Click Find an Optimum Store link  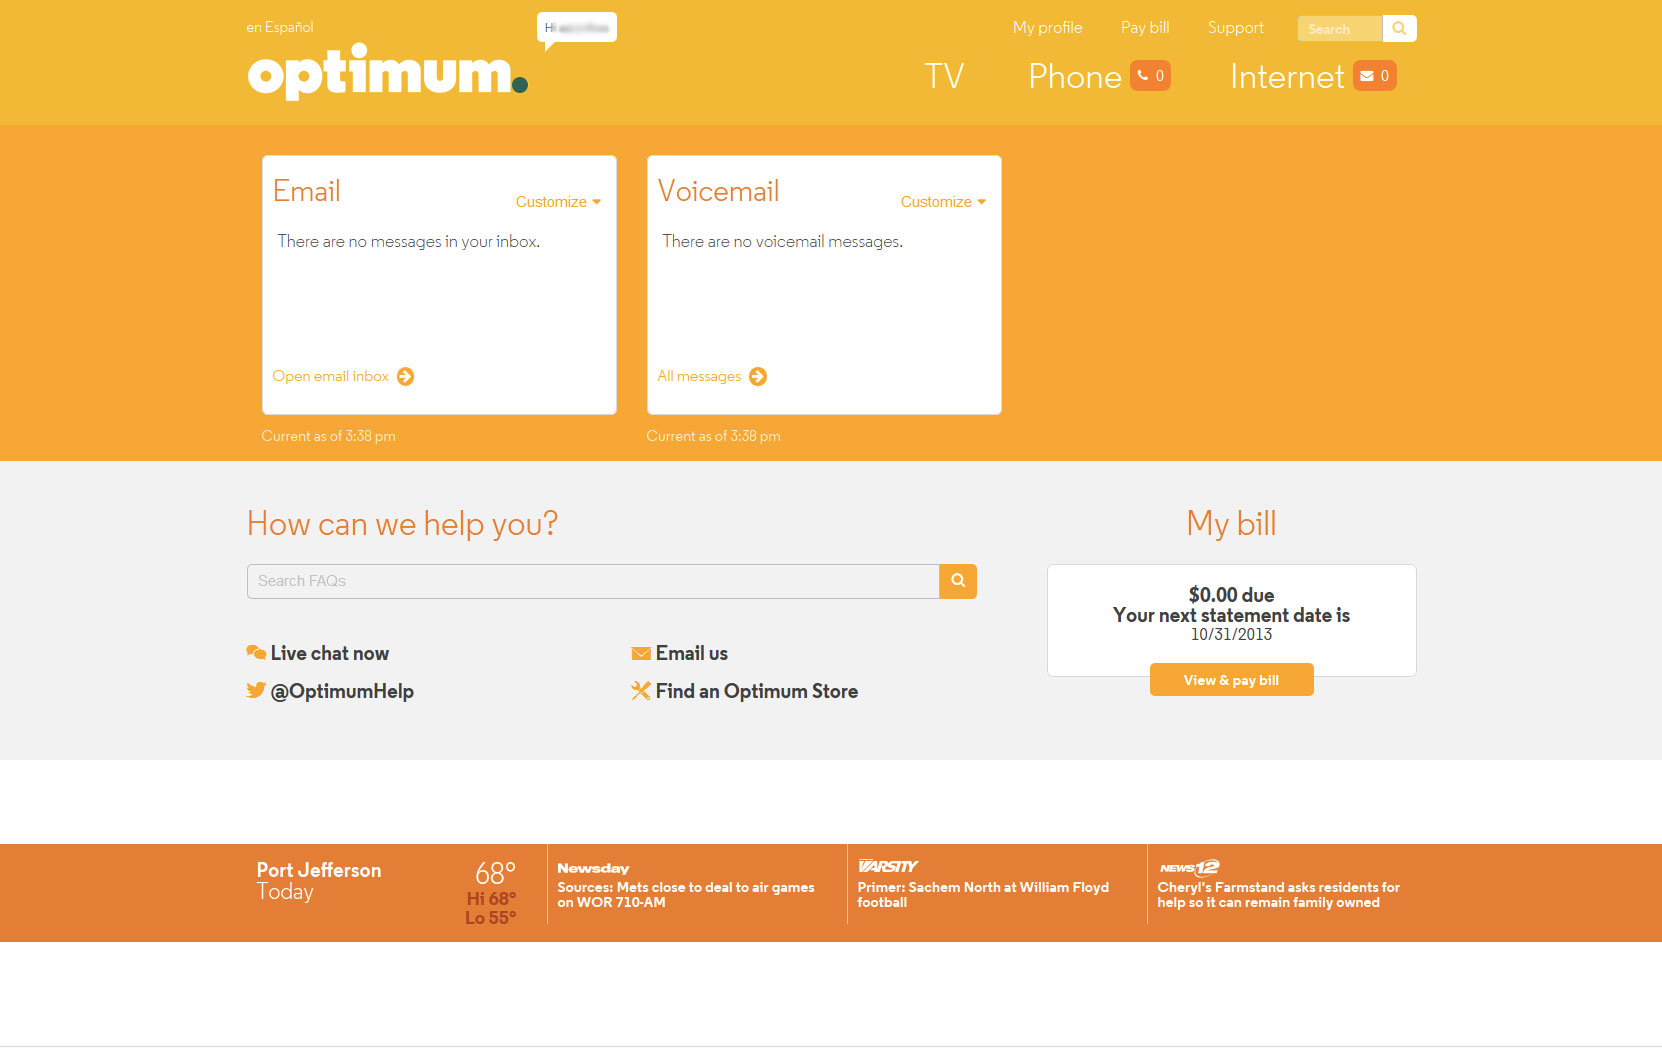click(x=757, y=691)
